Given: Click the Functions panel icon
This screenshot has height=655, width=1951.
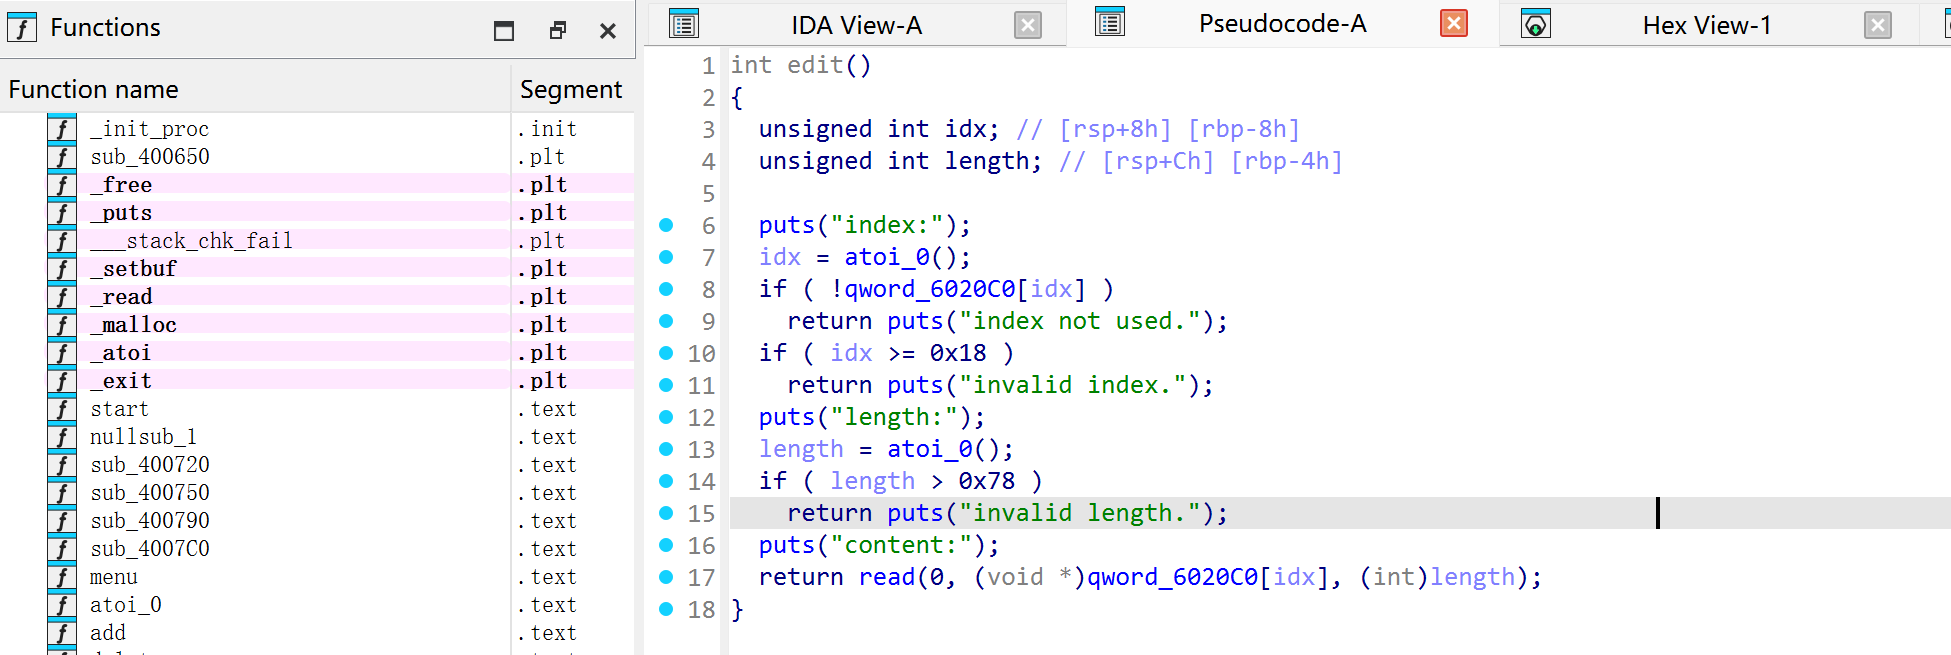Looking at the screenshot, I should point(22,27).
